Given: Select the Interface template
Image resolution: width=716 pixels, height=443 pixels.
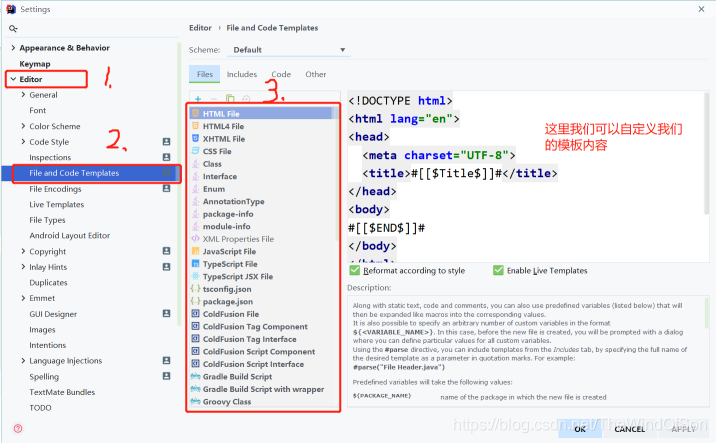Looking at the screenshot, I should point(220,176).
